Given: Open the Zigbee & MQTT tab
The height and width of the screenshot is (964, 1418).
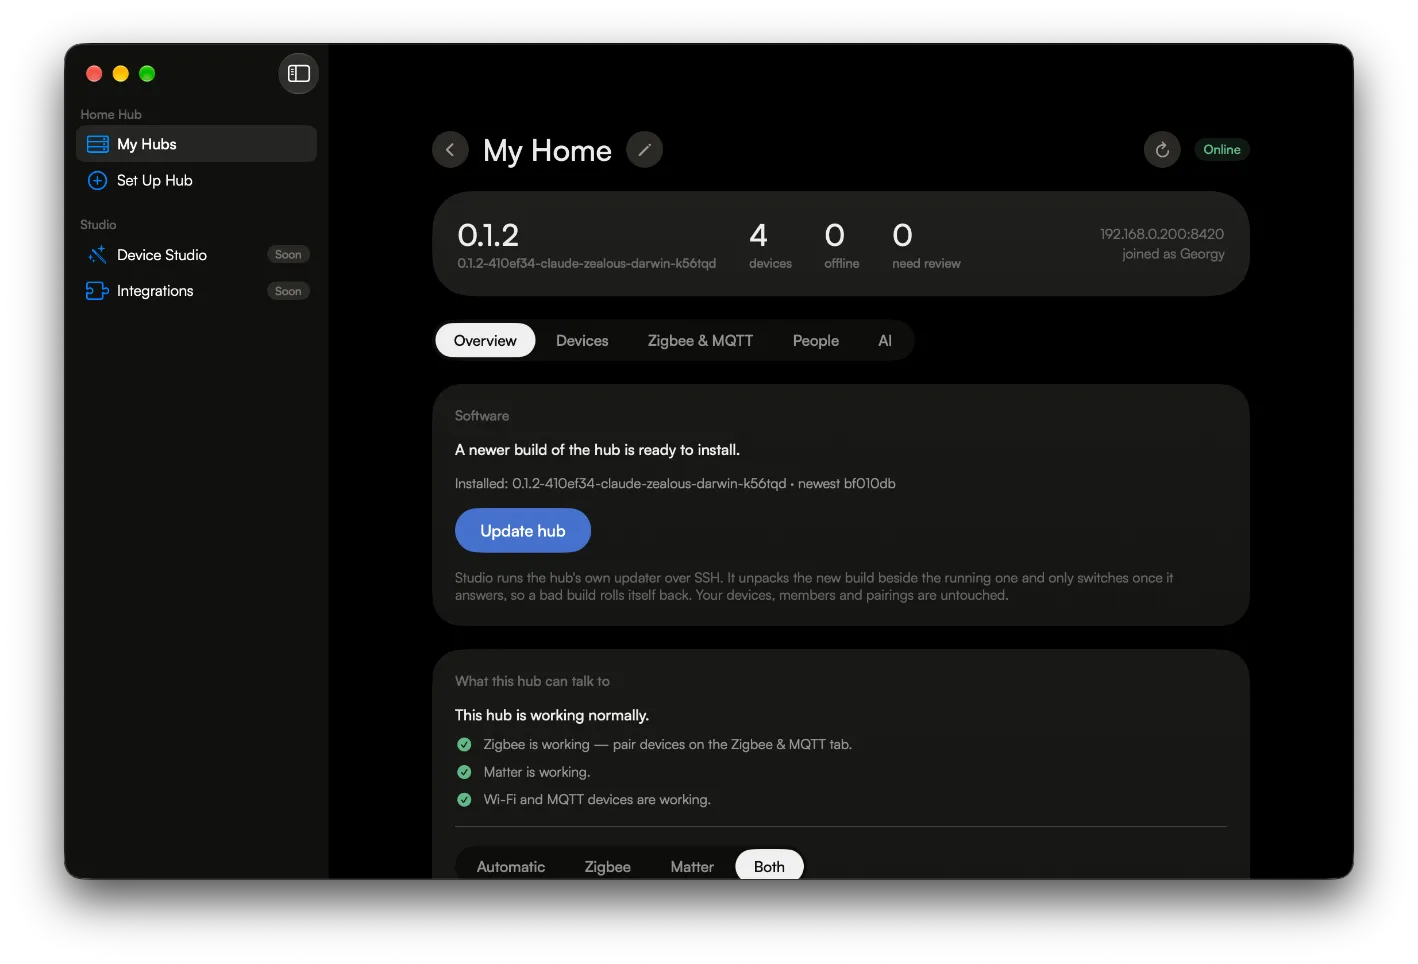Looking at the screenshot, I should click(700, 340).
